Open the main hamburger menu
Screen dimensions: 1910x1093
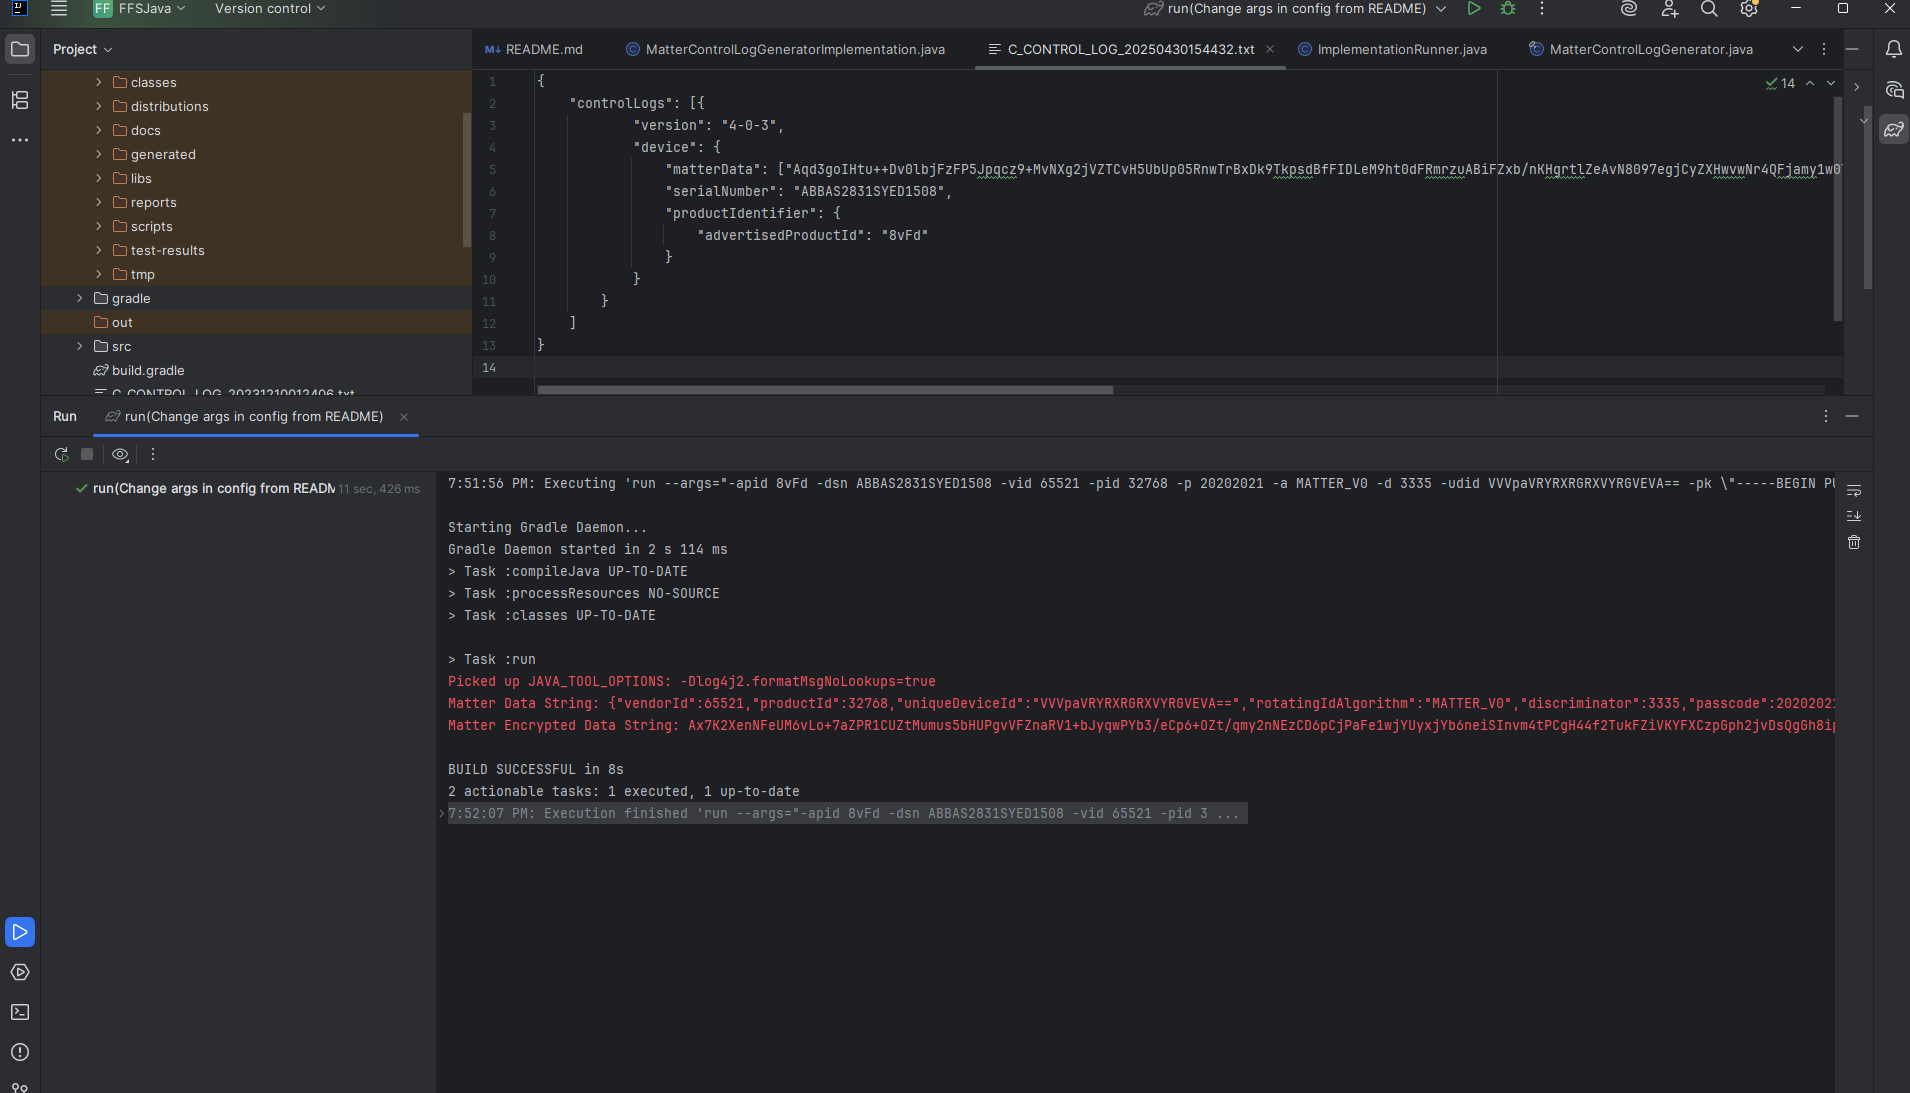tap(59, 8)
